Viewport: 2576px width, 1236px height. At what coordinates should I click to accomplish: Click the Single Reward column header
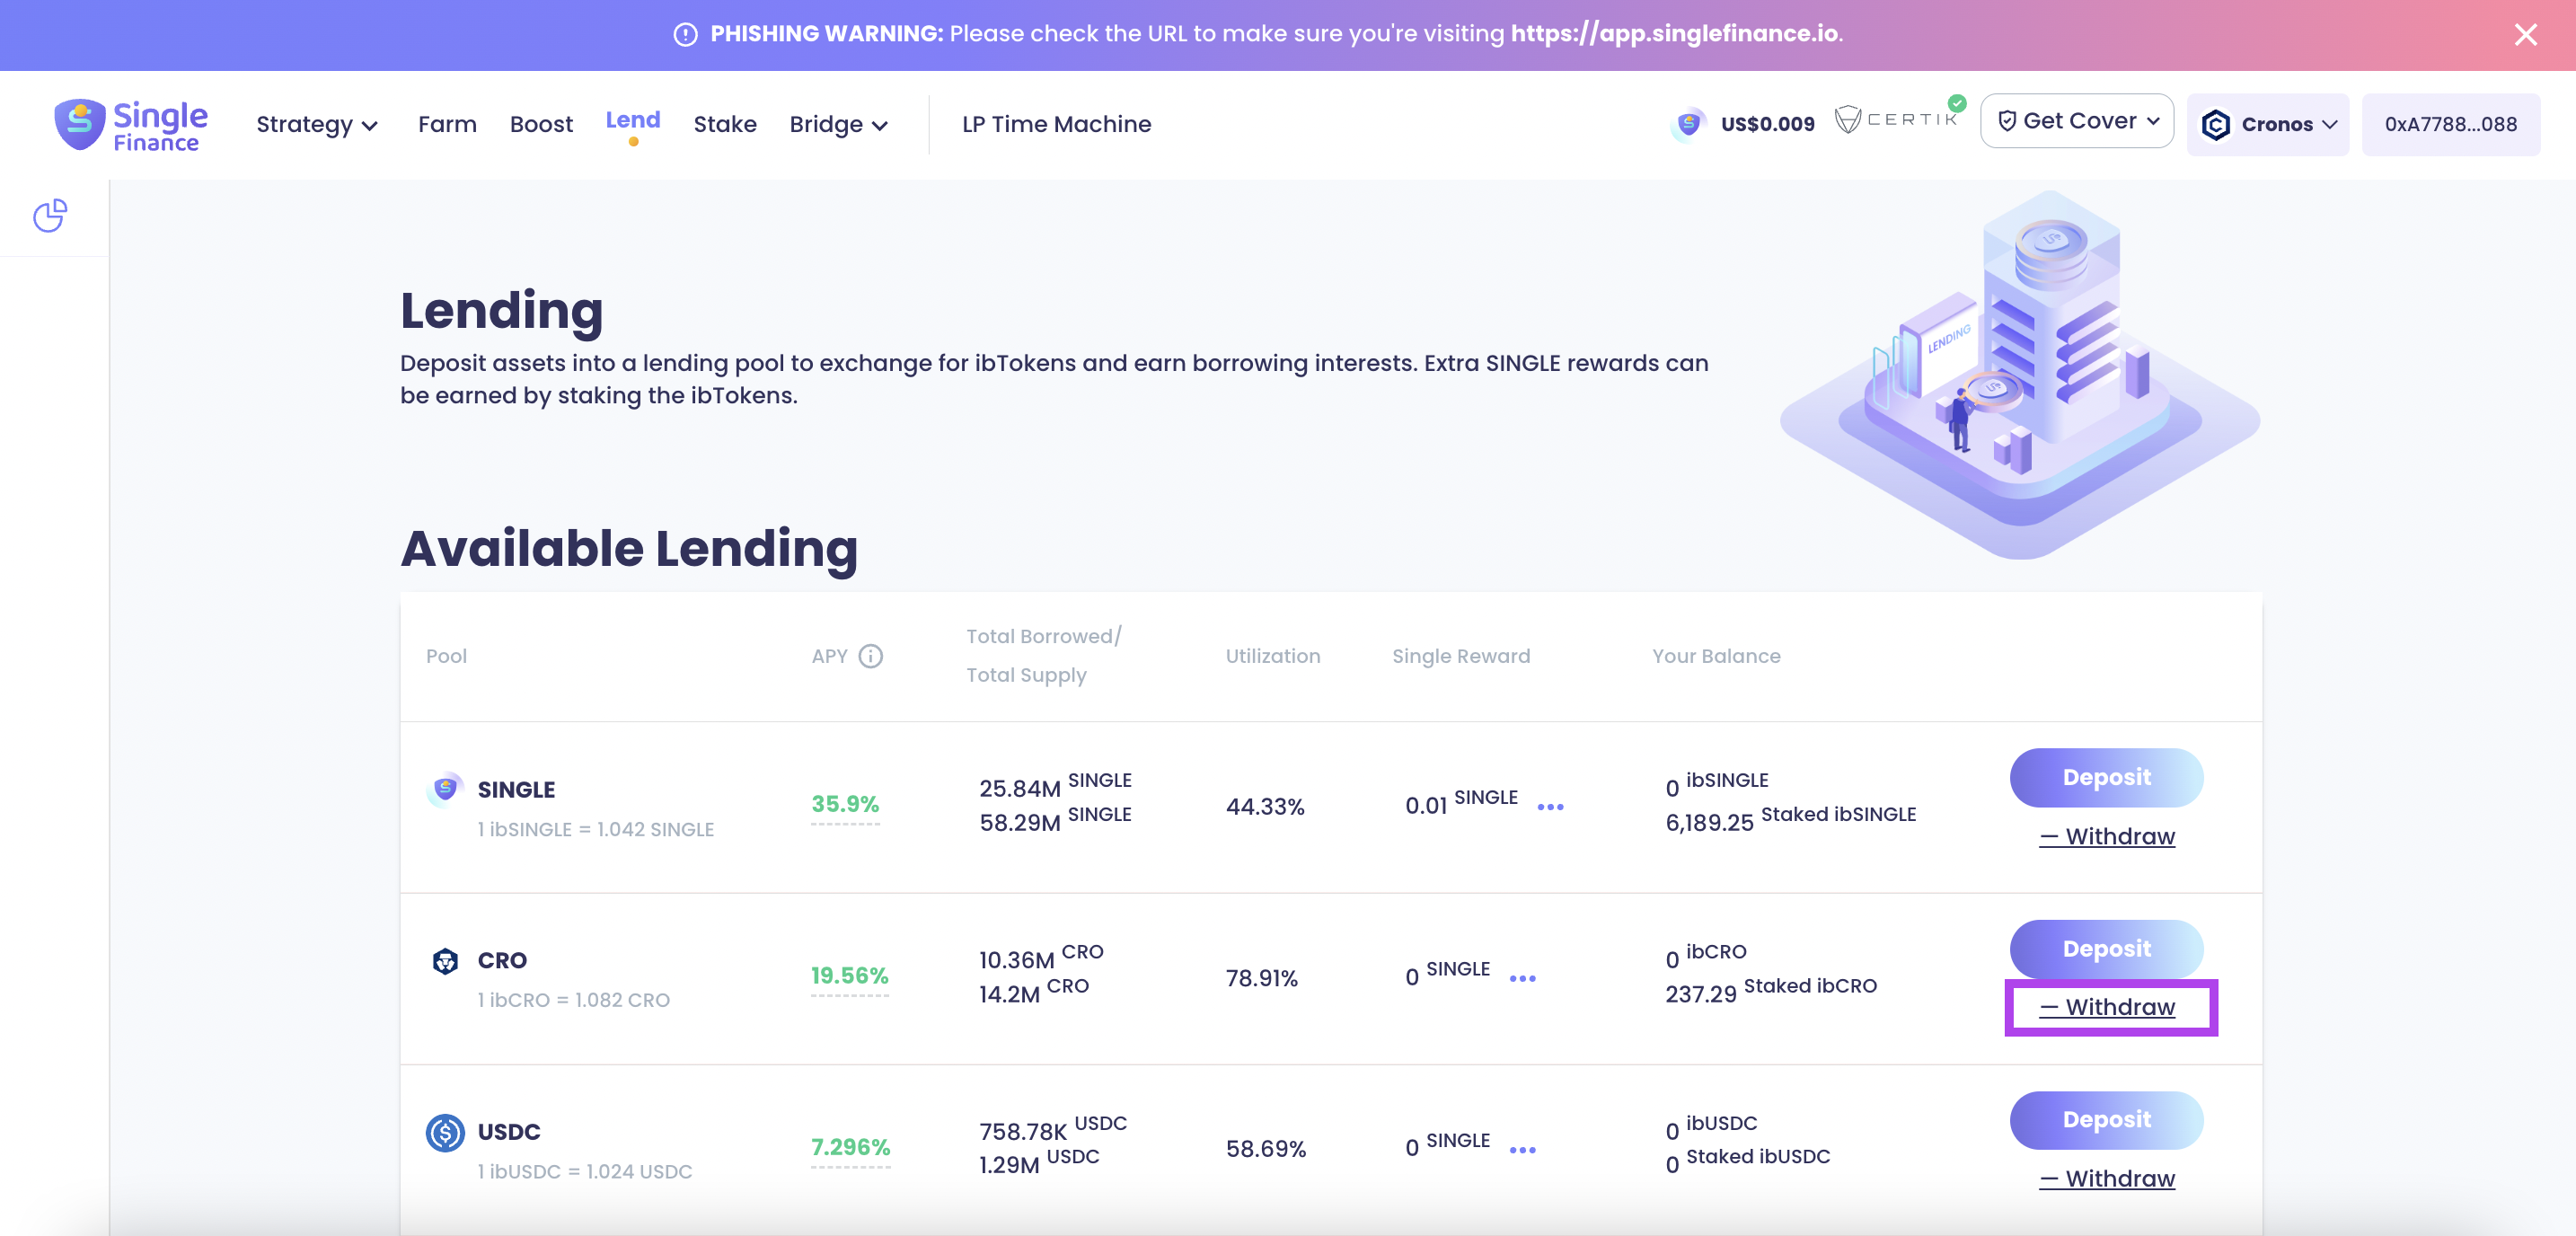[1461, 656]
